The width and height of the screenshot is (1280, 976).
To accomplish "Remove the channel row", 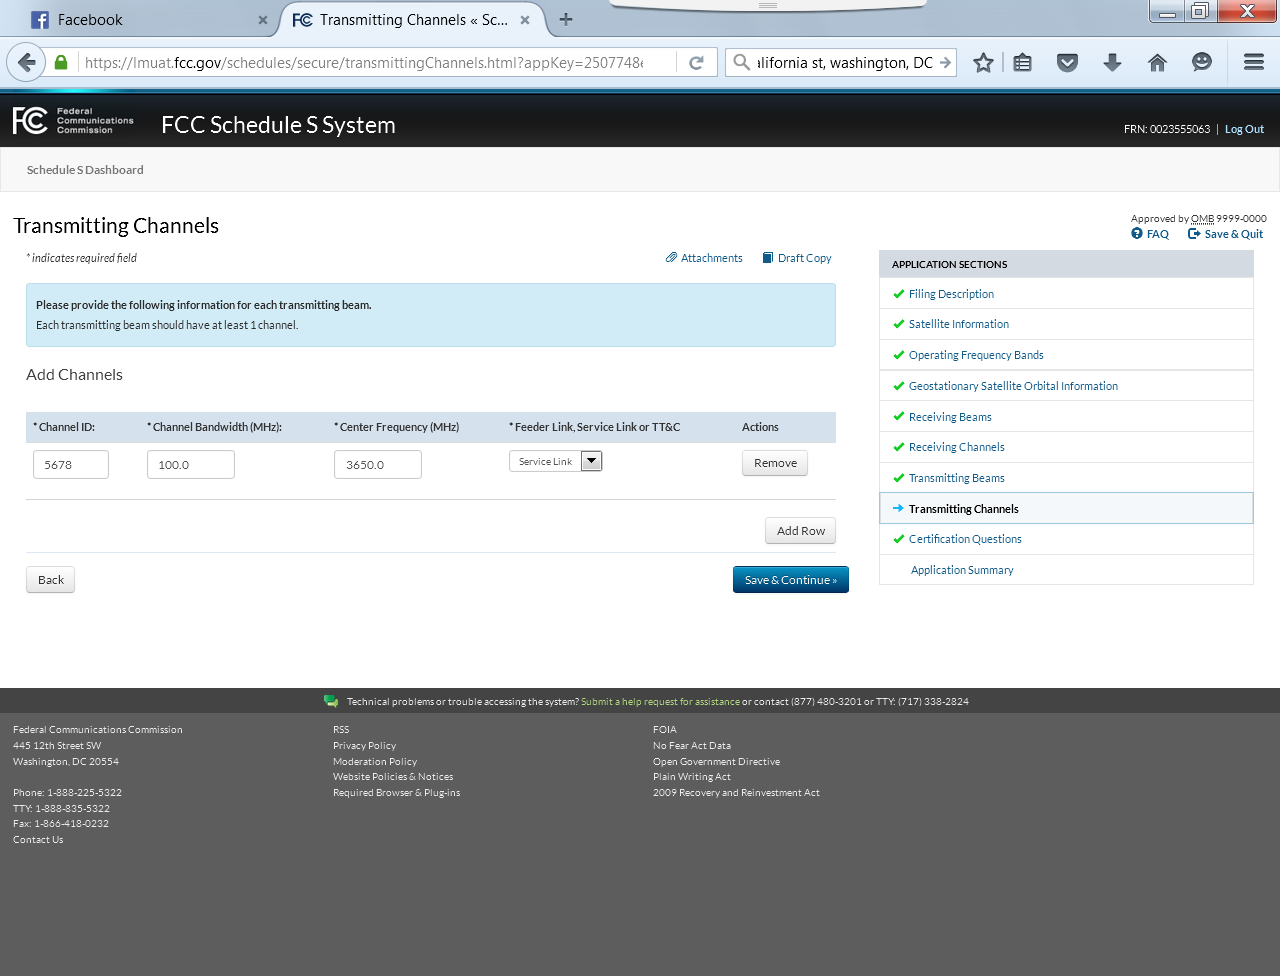I will [775, 463].
